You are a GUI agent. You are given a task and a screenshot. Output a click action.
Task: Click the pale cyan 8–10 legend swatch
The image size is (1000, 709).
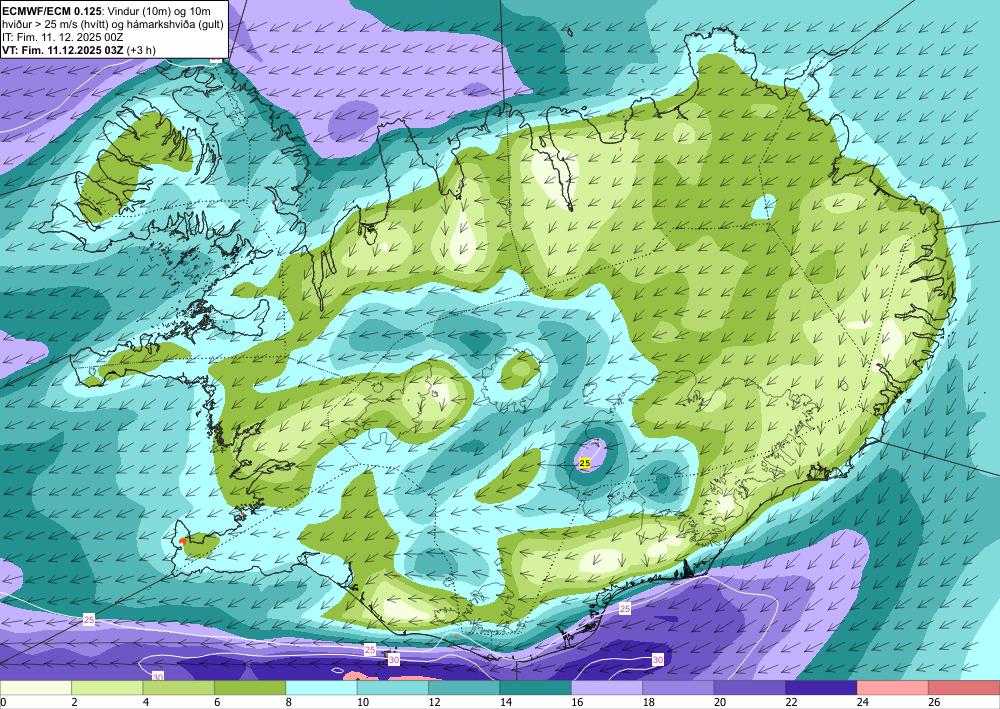click(321, 688)
